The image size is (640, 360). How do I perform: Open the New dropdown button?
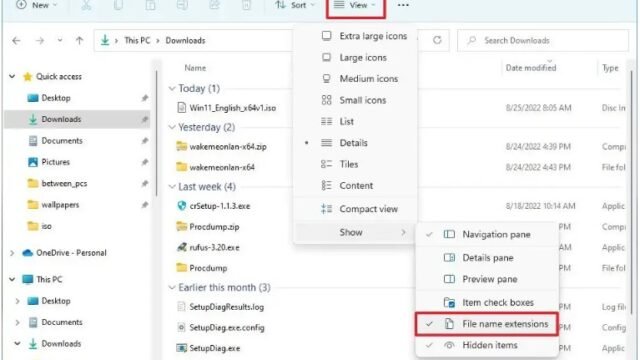pos(36,5)
